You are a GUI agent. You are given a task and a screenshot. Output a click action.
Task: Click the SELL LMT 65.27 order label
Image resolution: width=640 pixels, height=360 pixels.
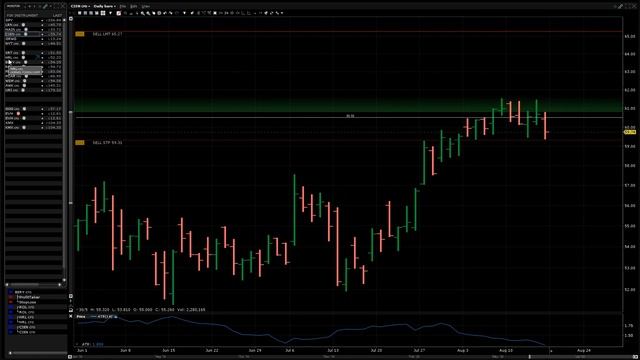pyautogui.click(x=107, y=34)
